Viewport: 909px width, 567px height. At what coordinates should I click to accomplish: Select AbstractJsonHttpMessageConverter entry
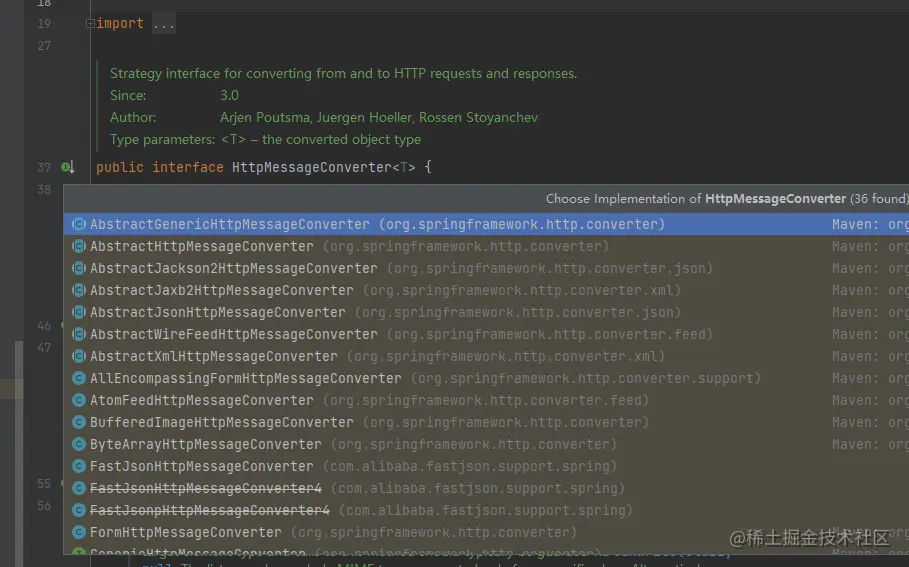pos(486,312)
